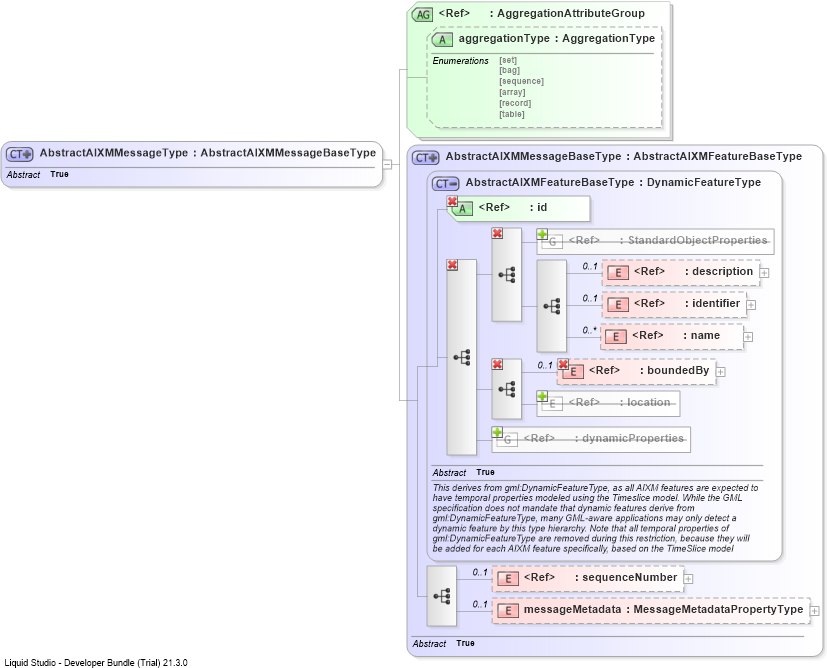Screen dimensions: 827x668
Task: Select the AbstractAIXMMessageBaseType title text
Action: [x=624, y=157]
